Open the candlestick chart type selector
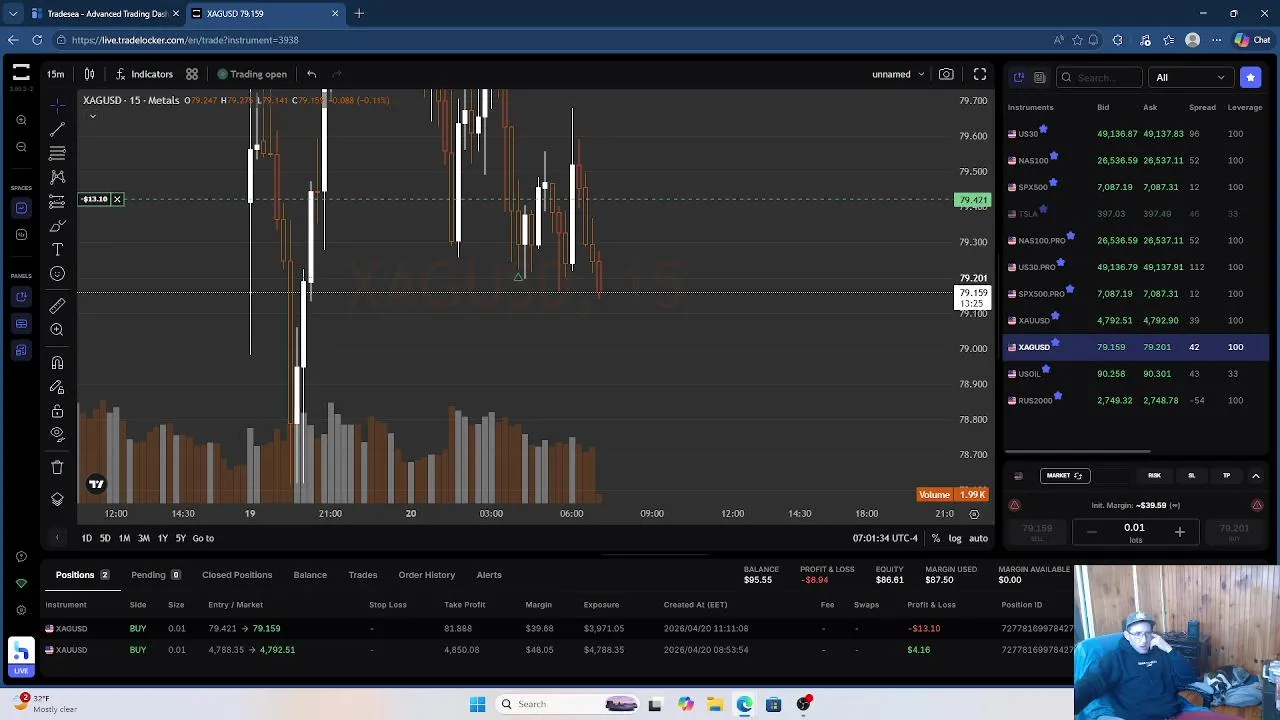Screen dimensions: 1280x720 [89, 74]
